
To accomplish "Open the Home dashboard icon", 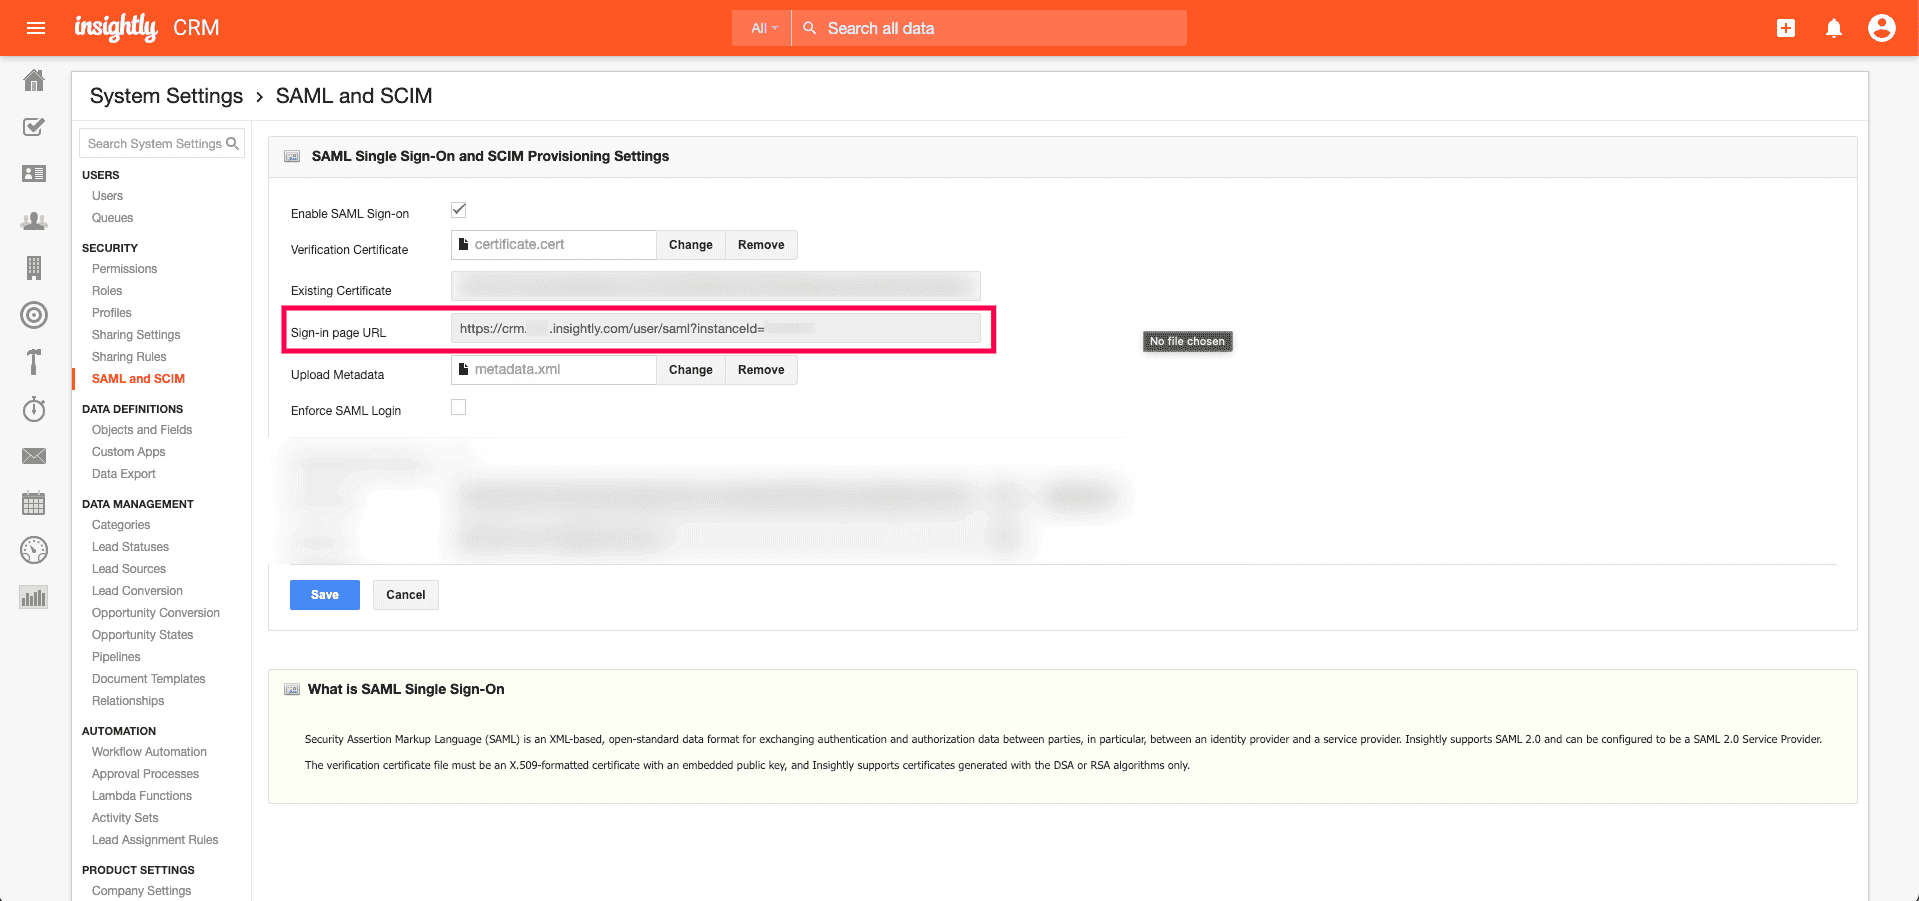I will (33, 81).
